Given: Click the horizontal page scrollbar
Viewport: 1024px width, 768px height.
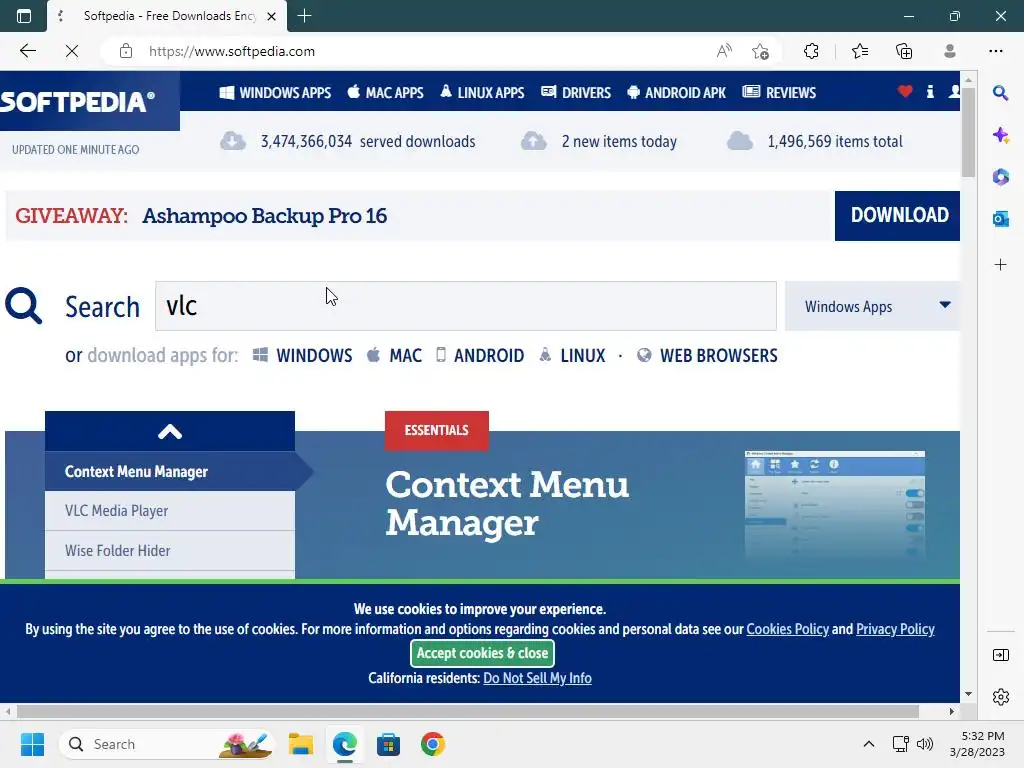Looking at the screenshot, I should coord(468,711).
